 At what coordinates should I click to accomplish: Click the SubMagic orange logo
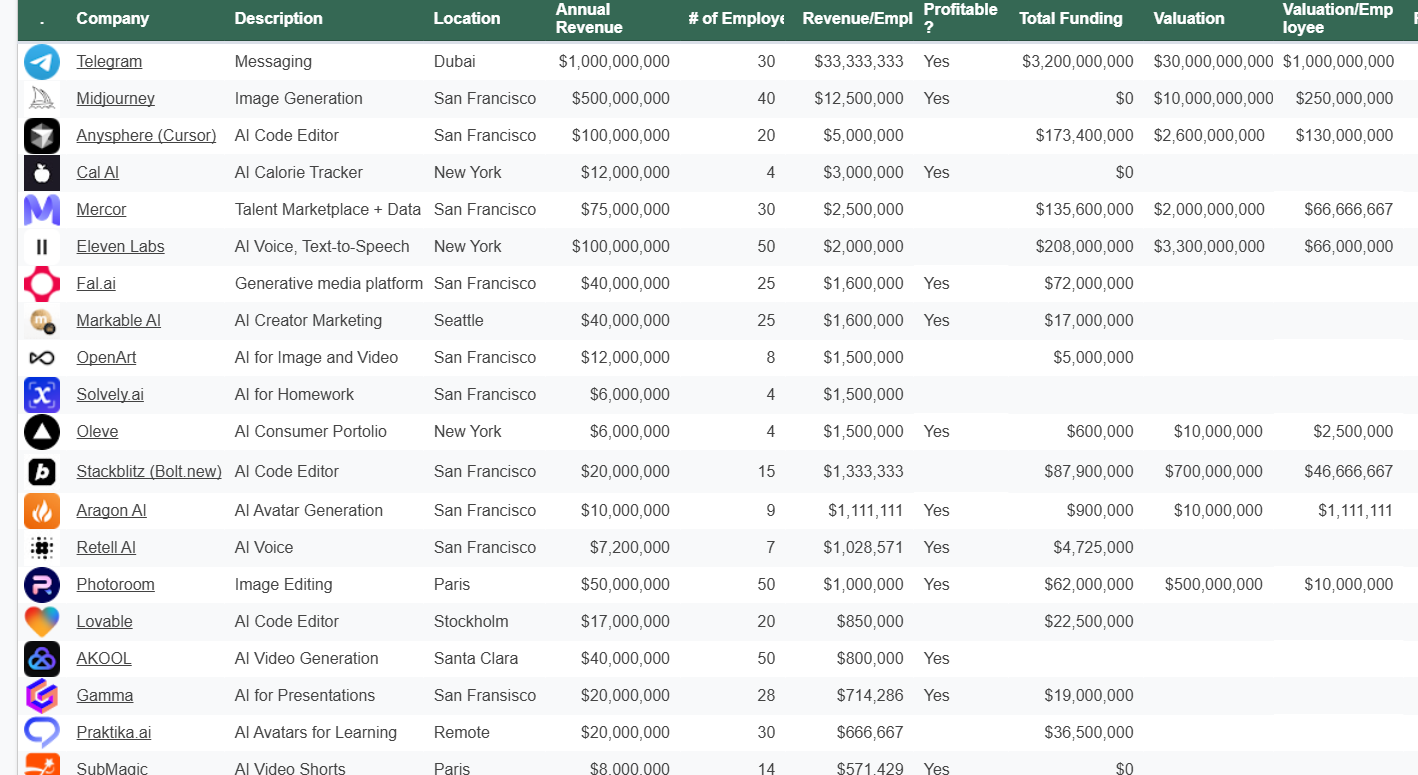tap(42, 765)
